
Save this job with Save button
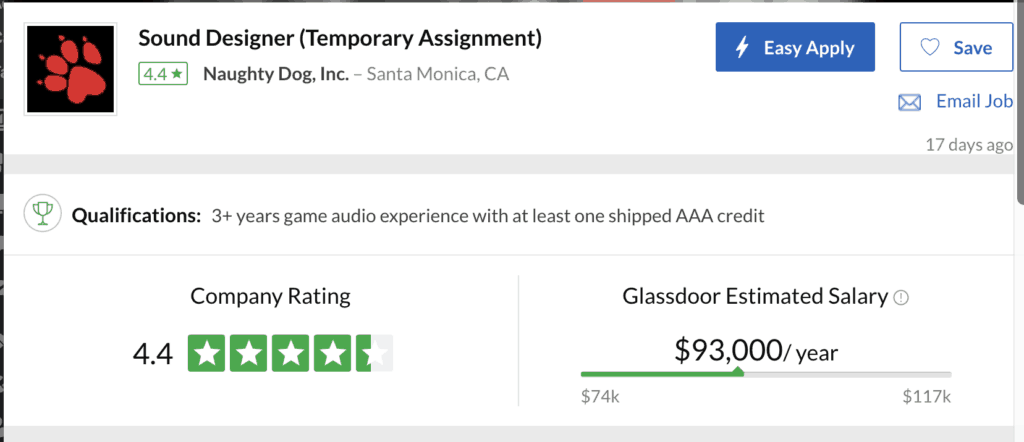click(x=957, y=47)
